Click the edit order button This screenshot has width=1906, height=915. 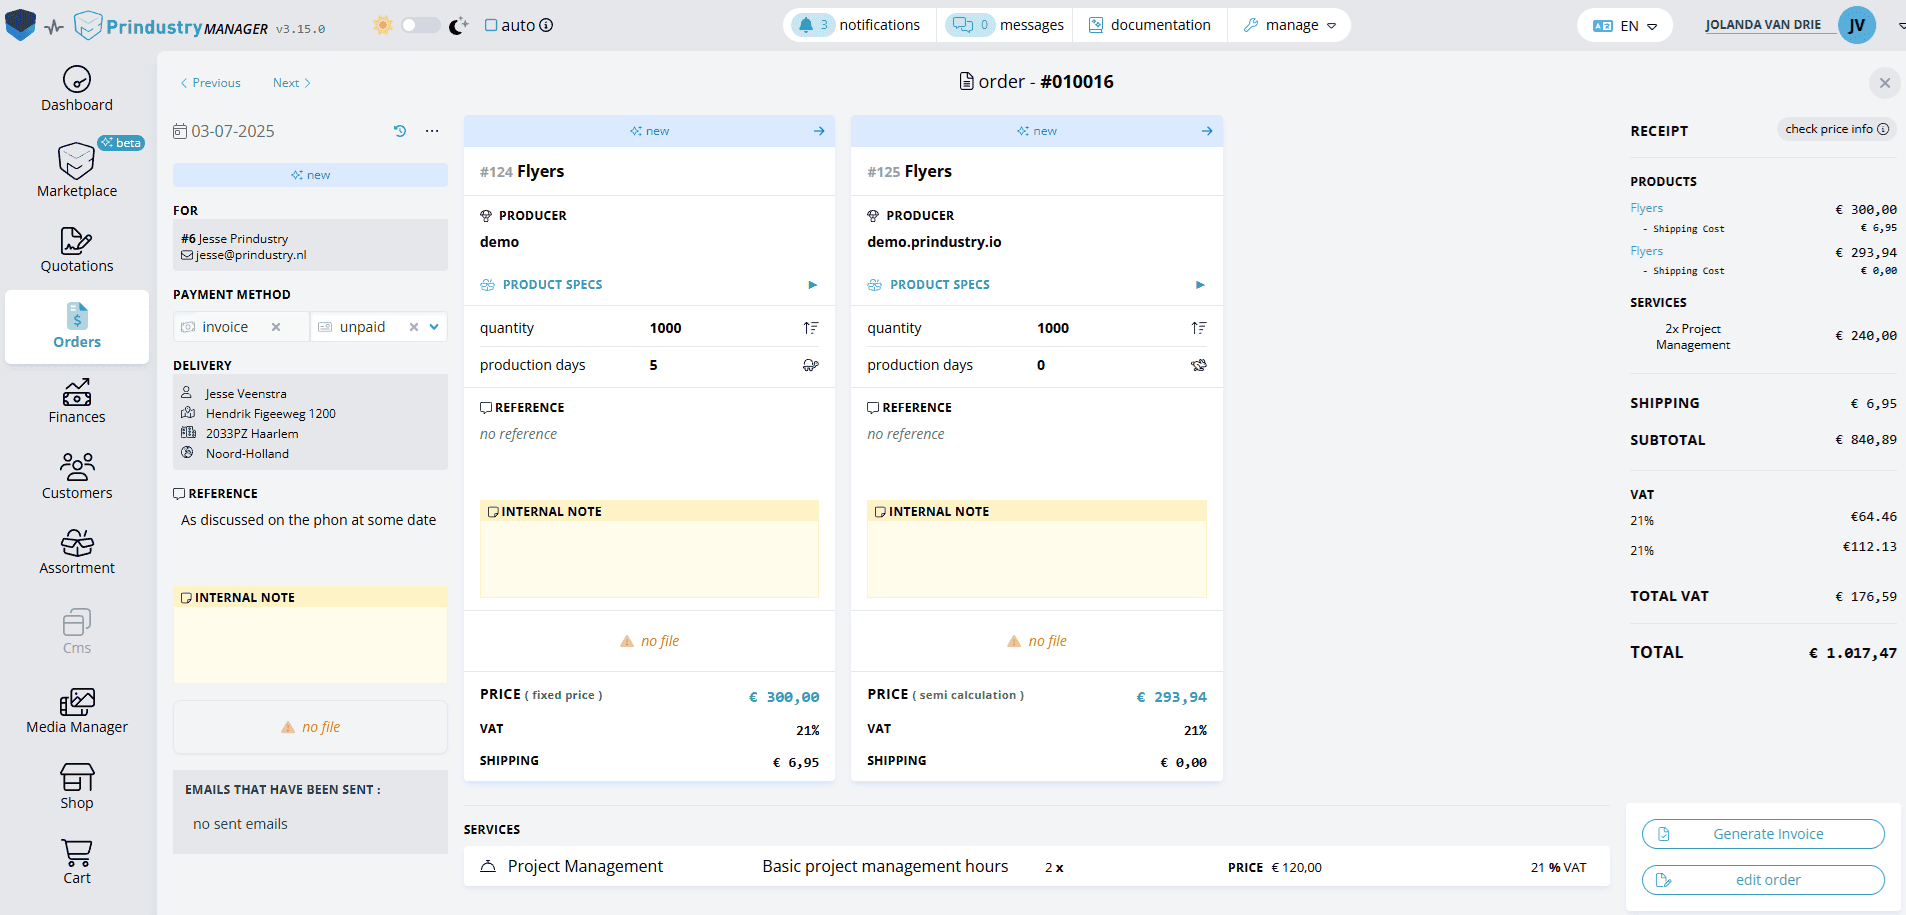click(1763, 880)
